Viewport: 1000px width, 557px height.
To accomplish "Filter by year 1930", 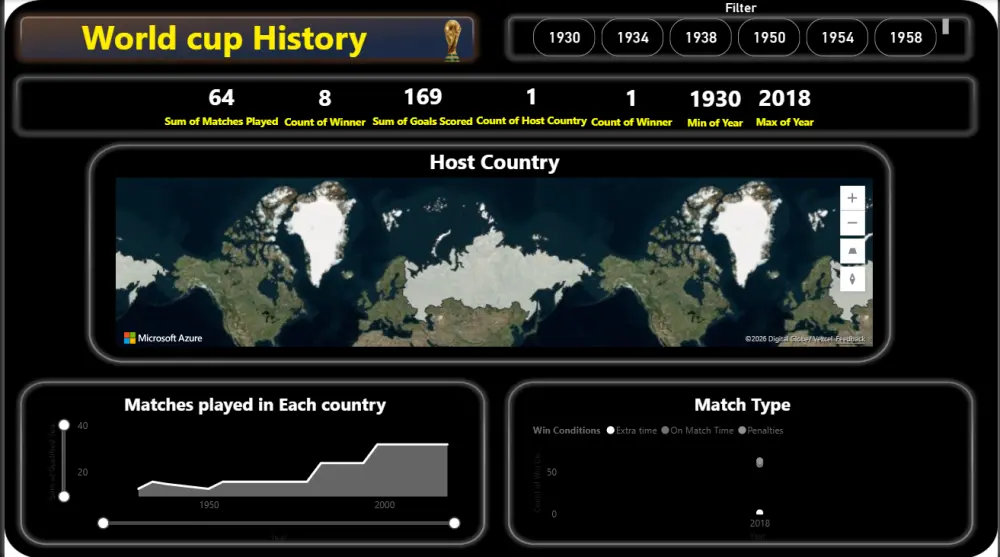I will (x=564, y=38).
